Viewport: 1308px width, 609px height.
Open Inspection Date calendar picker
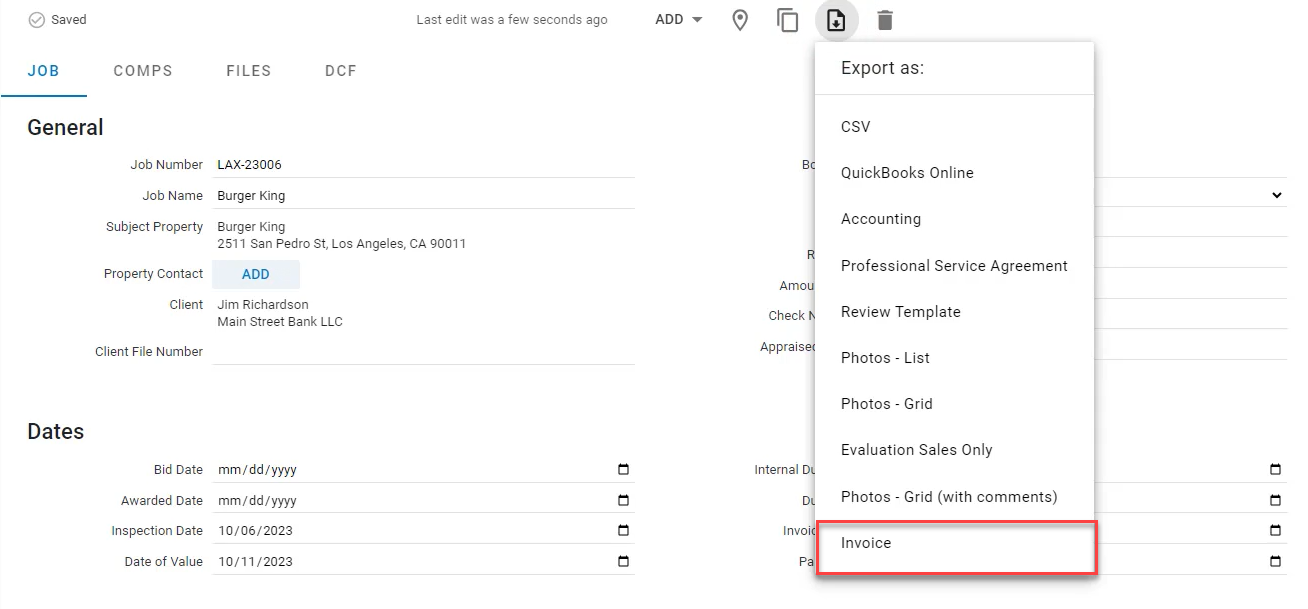[x=624, y=531]
